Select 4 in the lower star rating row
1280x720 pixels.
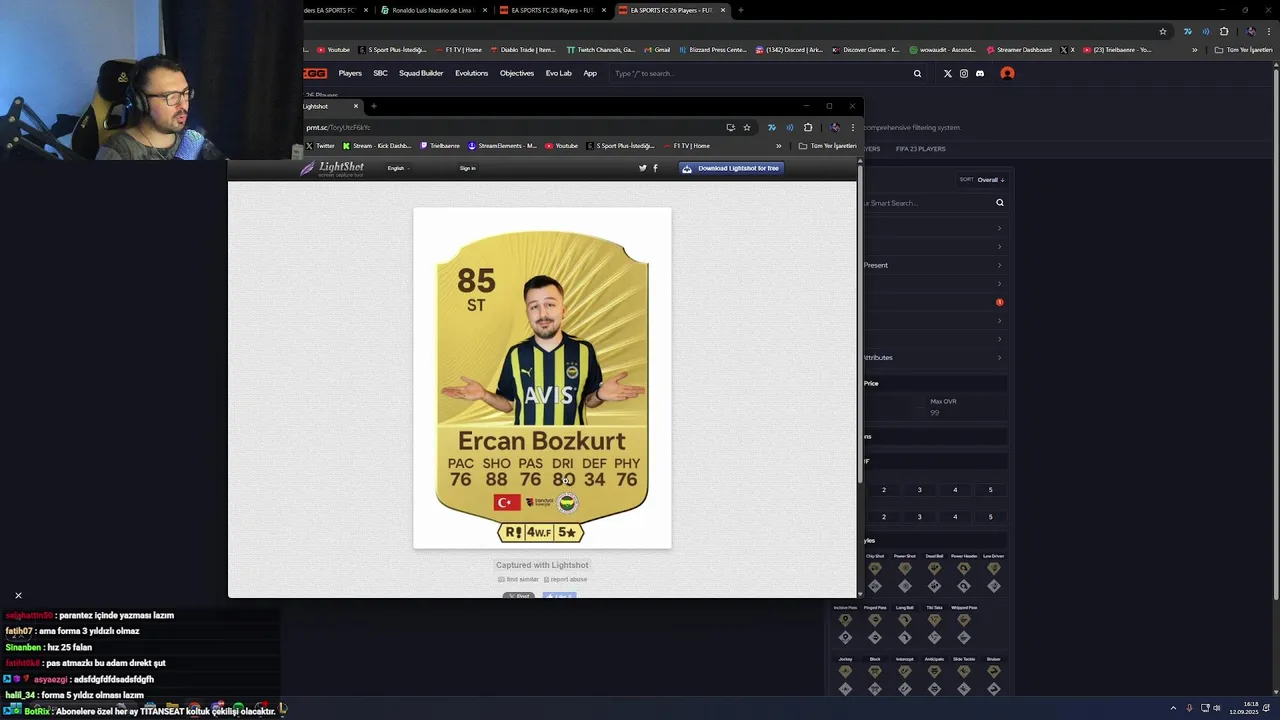[x=954, y=517]
